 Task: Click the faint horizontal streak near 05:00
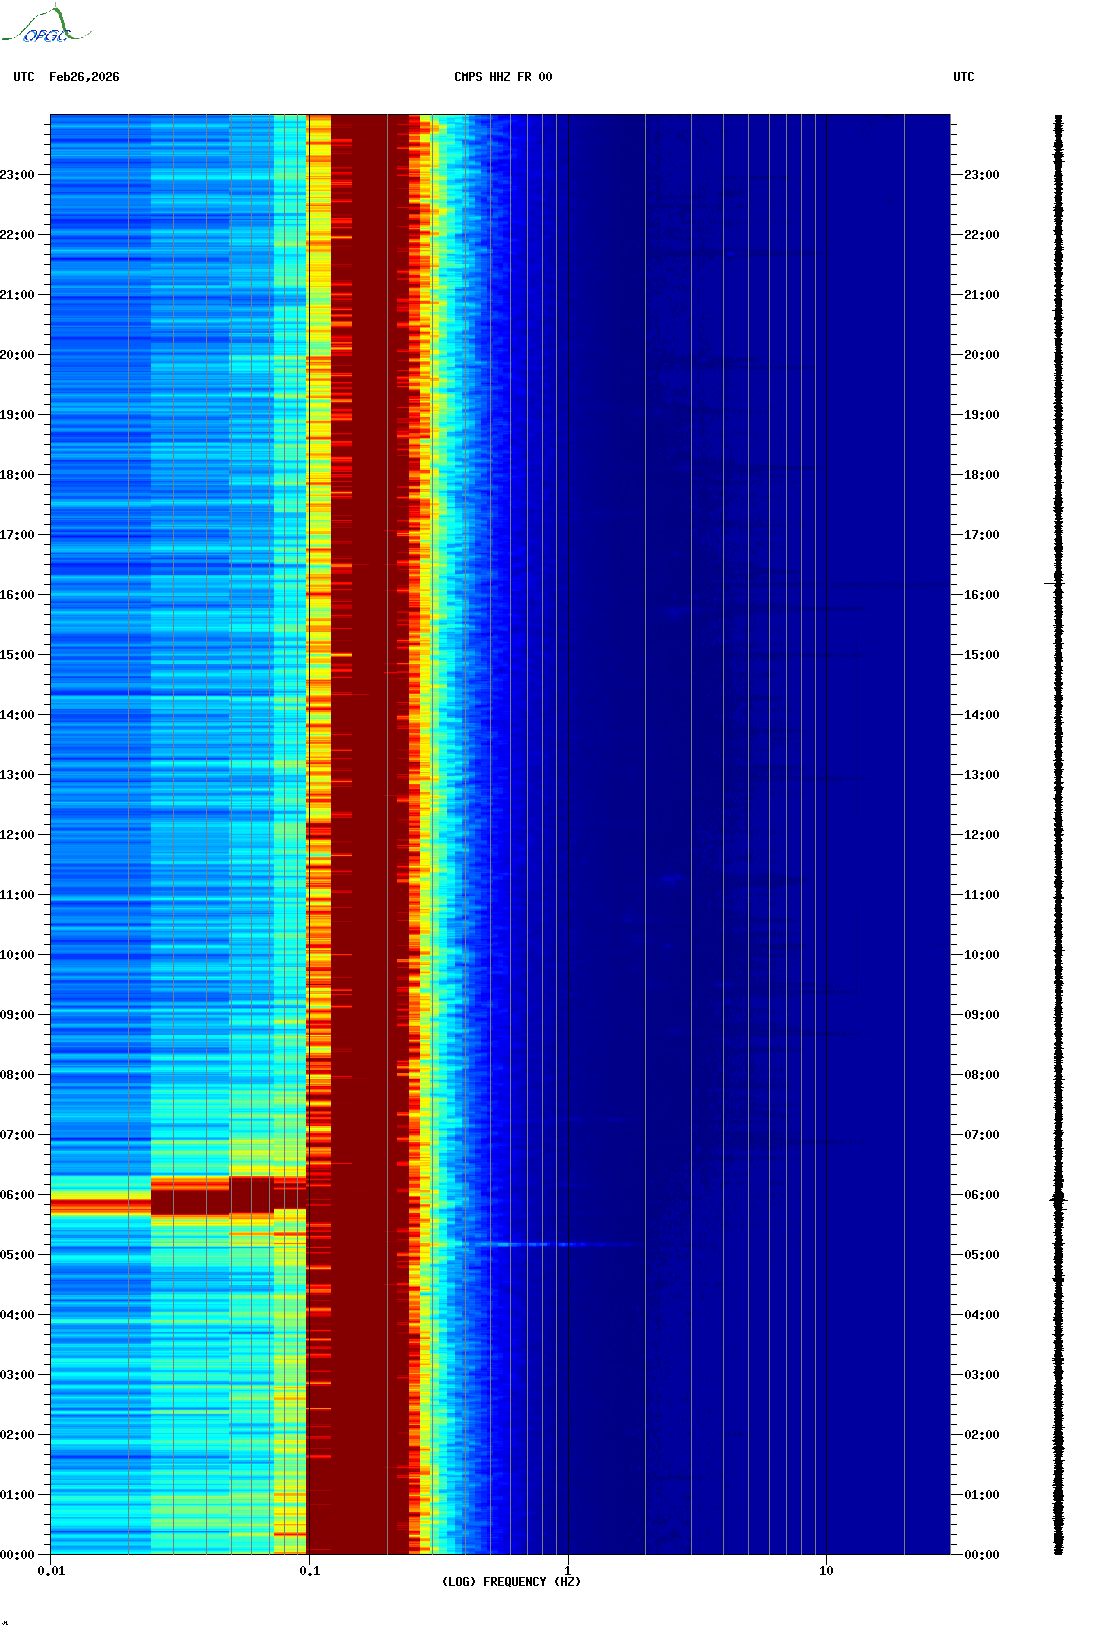(x=560, y=1245)
